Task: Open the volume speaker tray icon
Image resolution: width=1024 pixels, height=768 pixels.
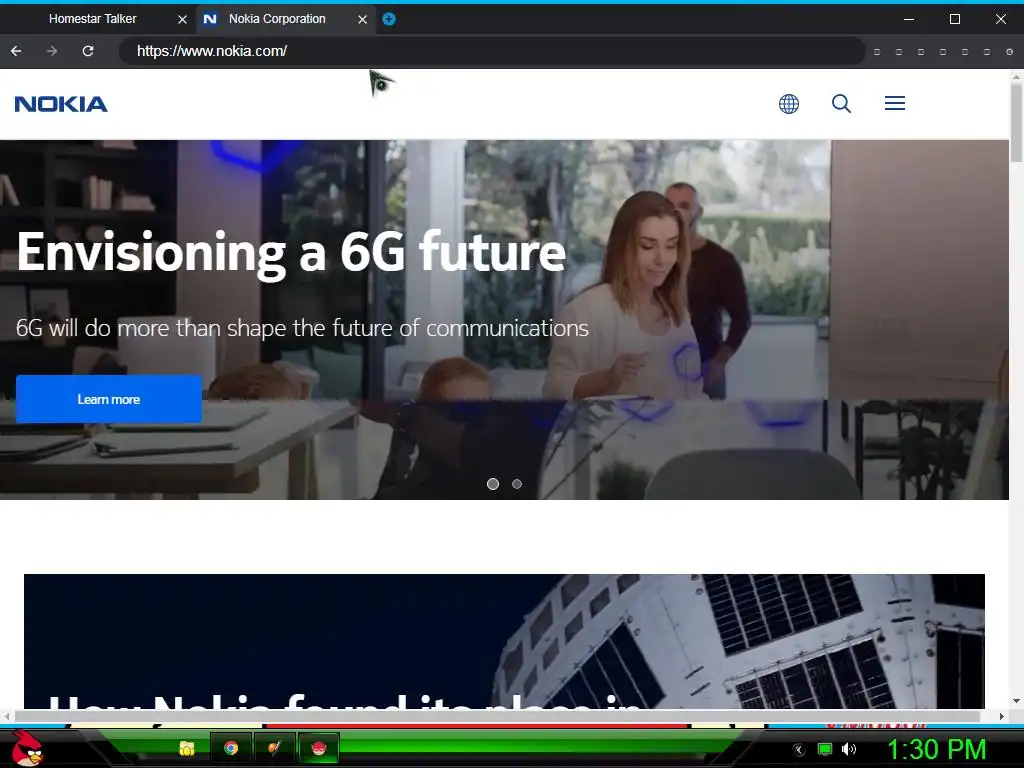Action: click(849, 749)
